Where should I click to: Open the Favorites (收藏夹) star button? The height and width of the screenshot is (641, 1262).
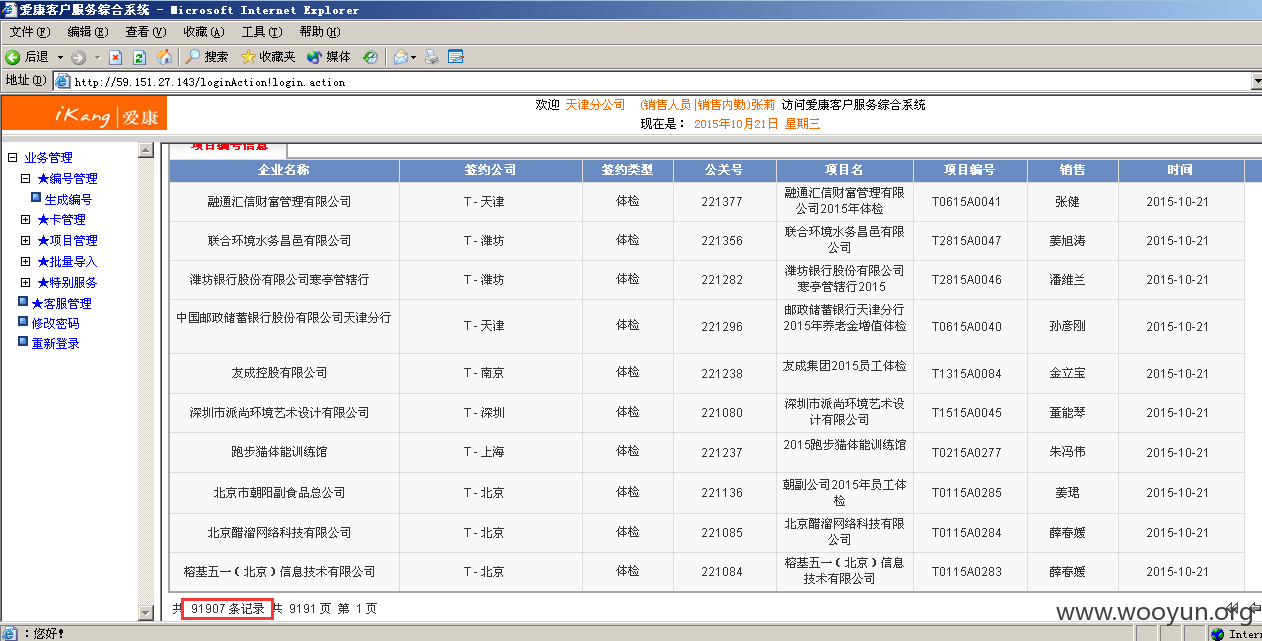268,57
